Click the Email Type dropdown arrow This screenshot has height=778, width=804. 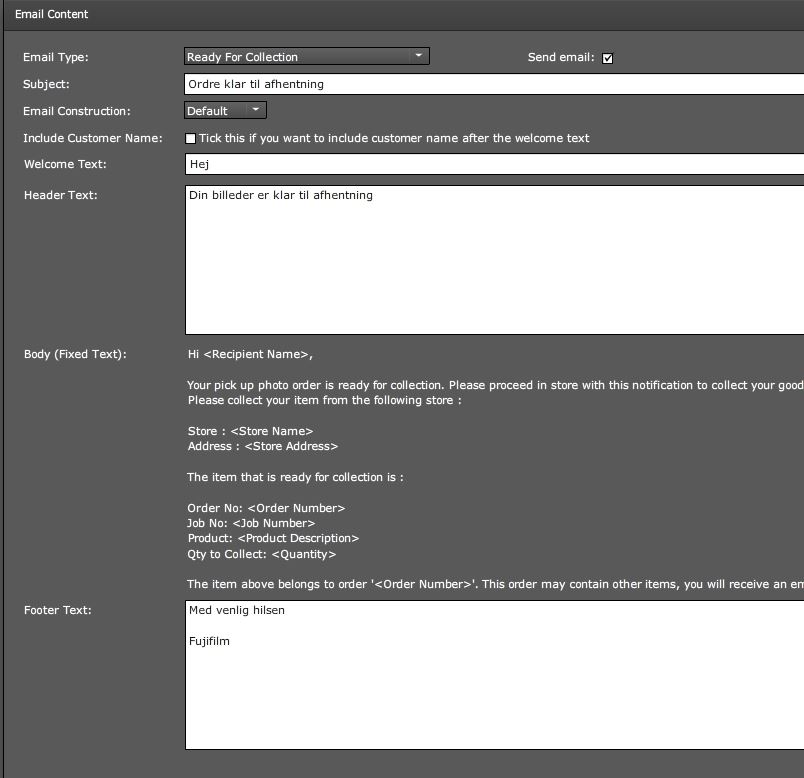click(418, 55)
